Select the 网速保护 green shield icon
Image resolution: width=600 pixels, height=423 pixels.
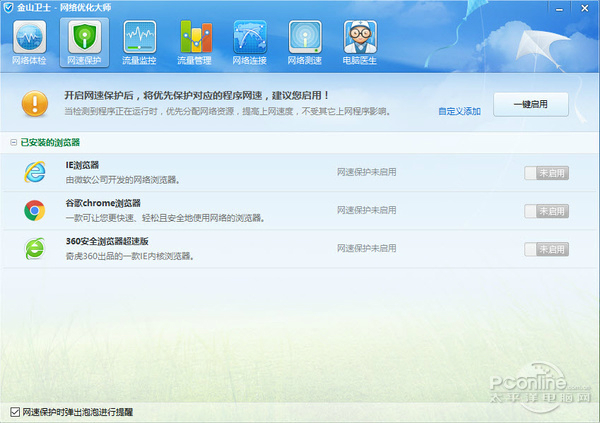(x=85, y=38)
